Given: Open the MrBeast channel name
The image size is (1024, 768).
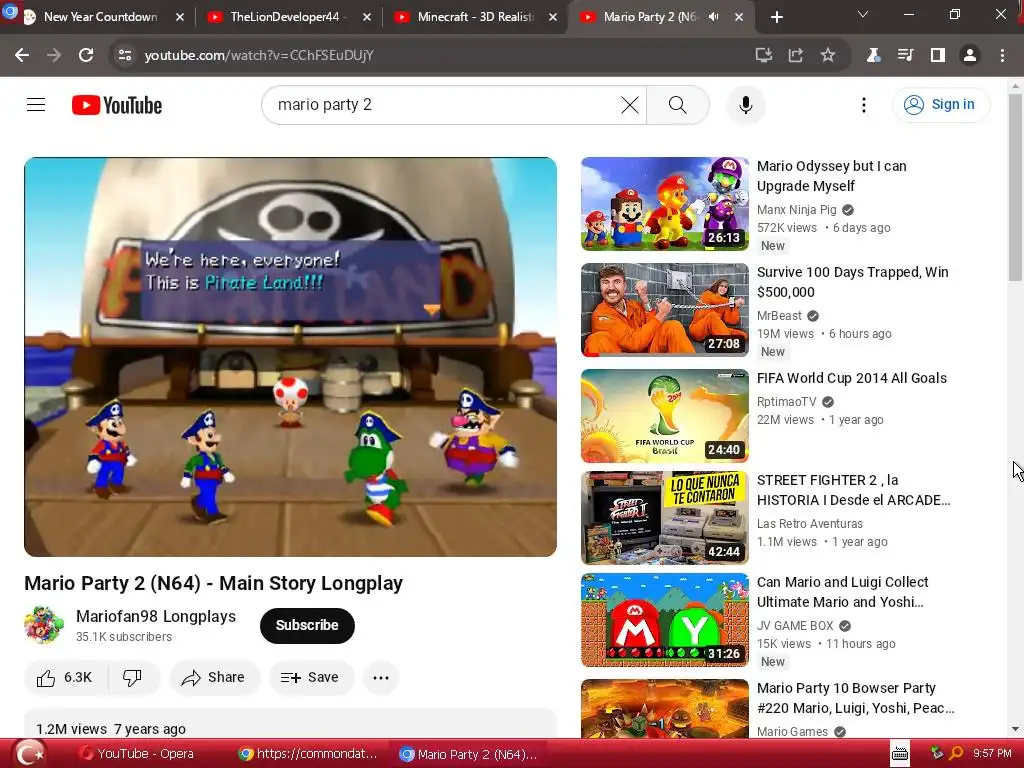Looking at the screenshot, I should (779, 315).
